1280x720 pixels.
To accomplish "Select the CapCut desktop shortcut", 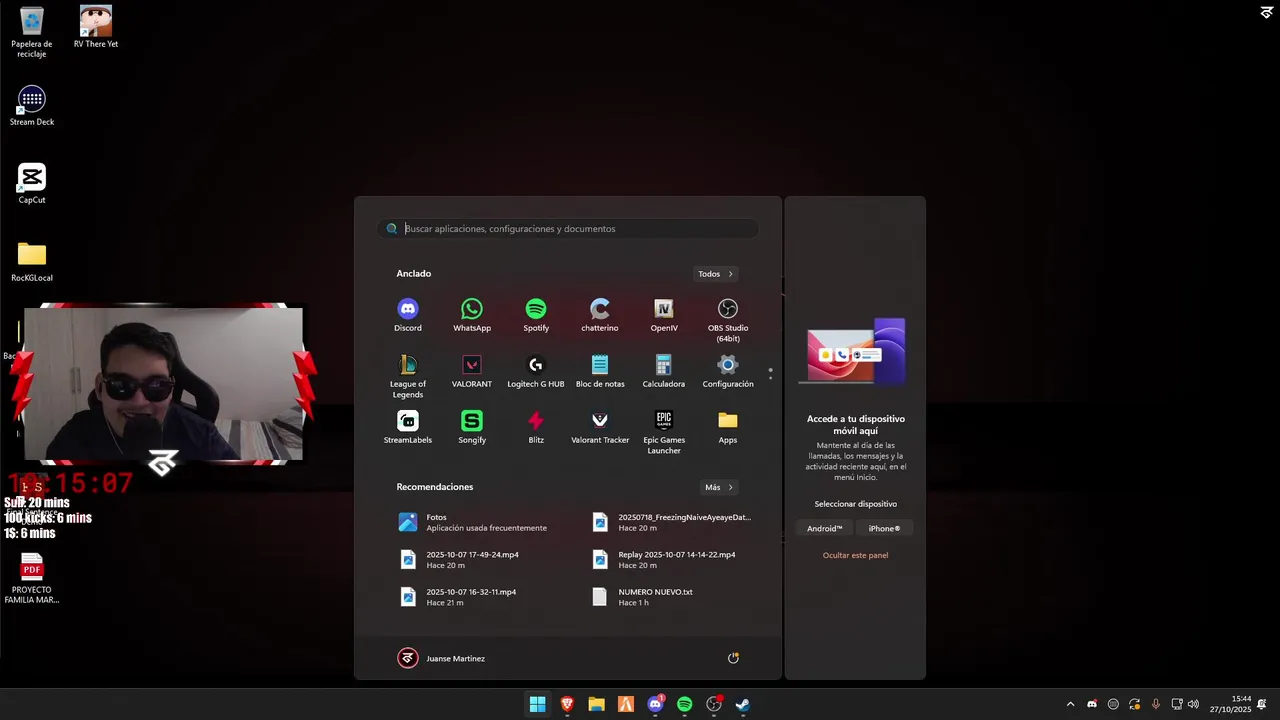I will pyautogui.click(x=32, y=184).
